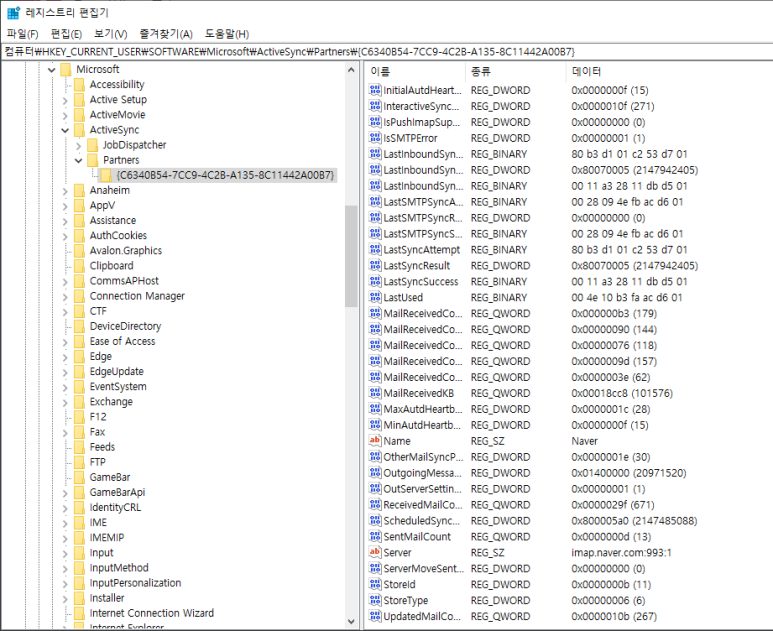This screenshot has height=631, width=773.
Task: Select the ServerMoveSent... value name
Action: pyautogui.click(x=423, y=568)
